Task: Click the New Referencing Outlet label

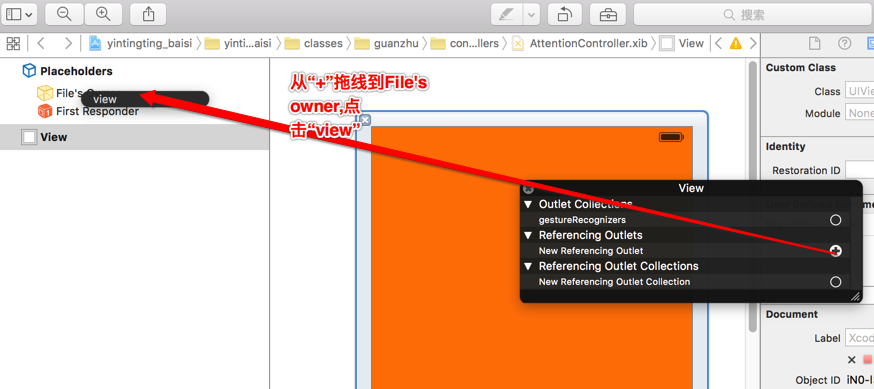Action: point(591,251)
